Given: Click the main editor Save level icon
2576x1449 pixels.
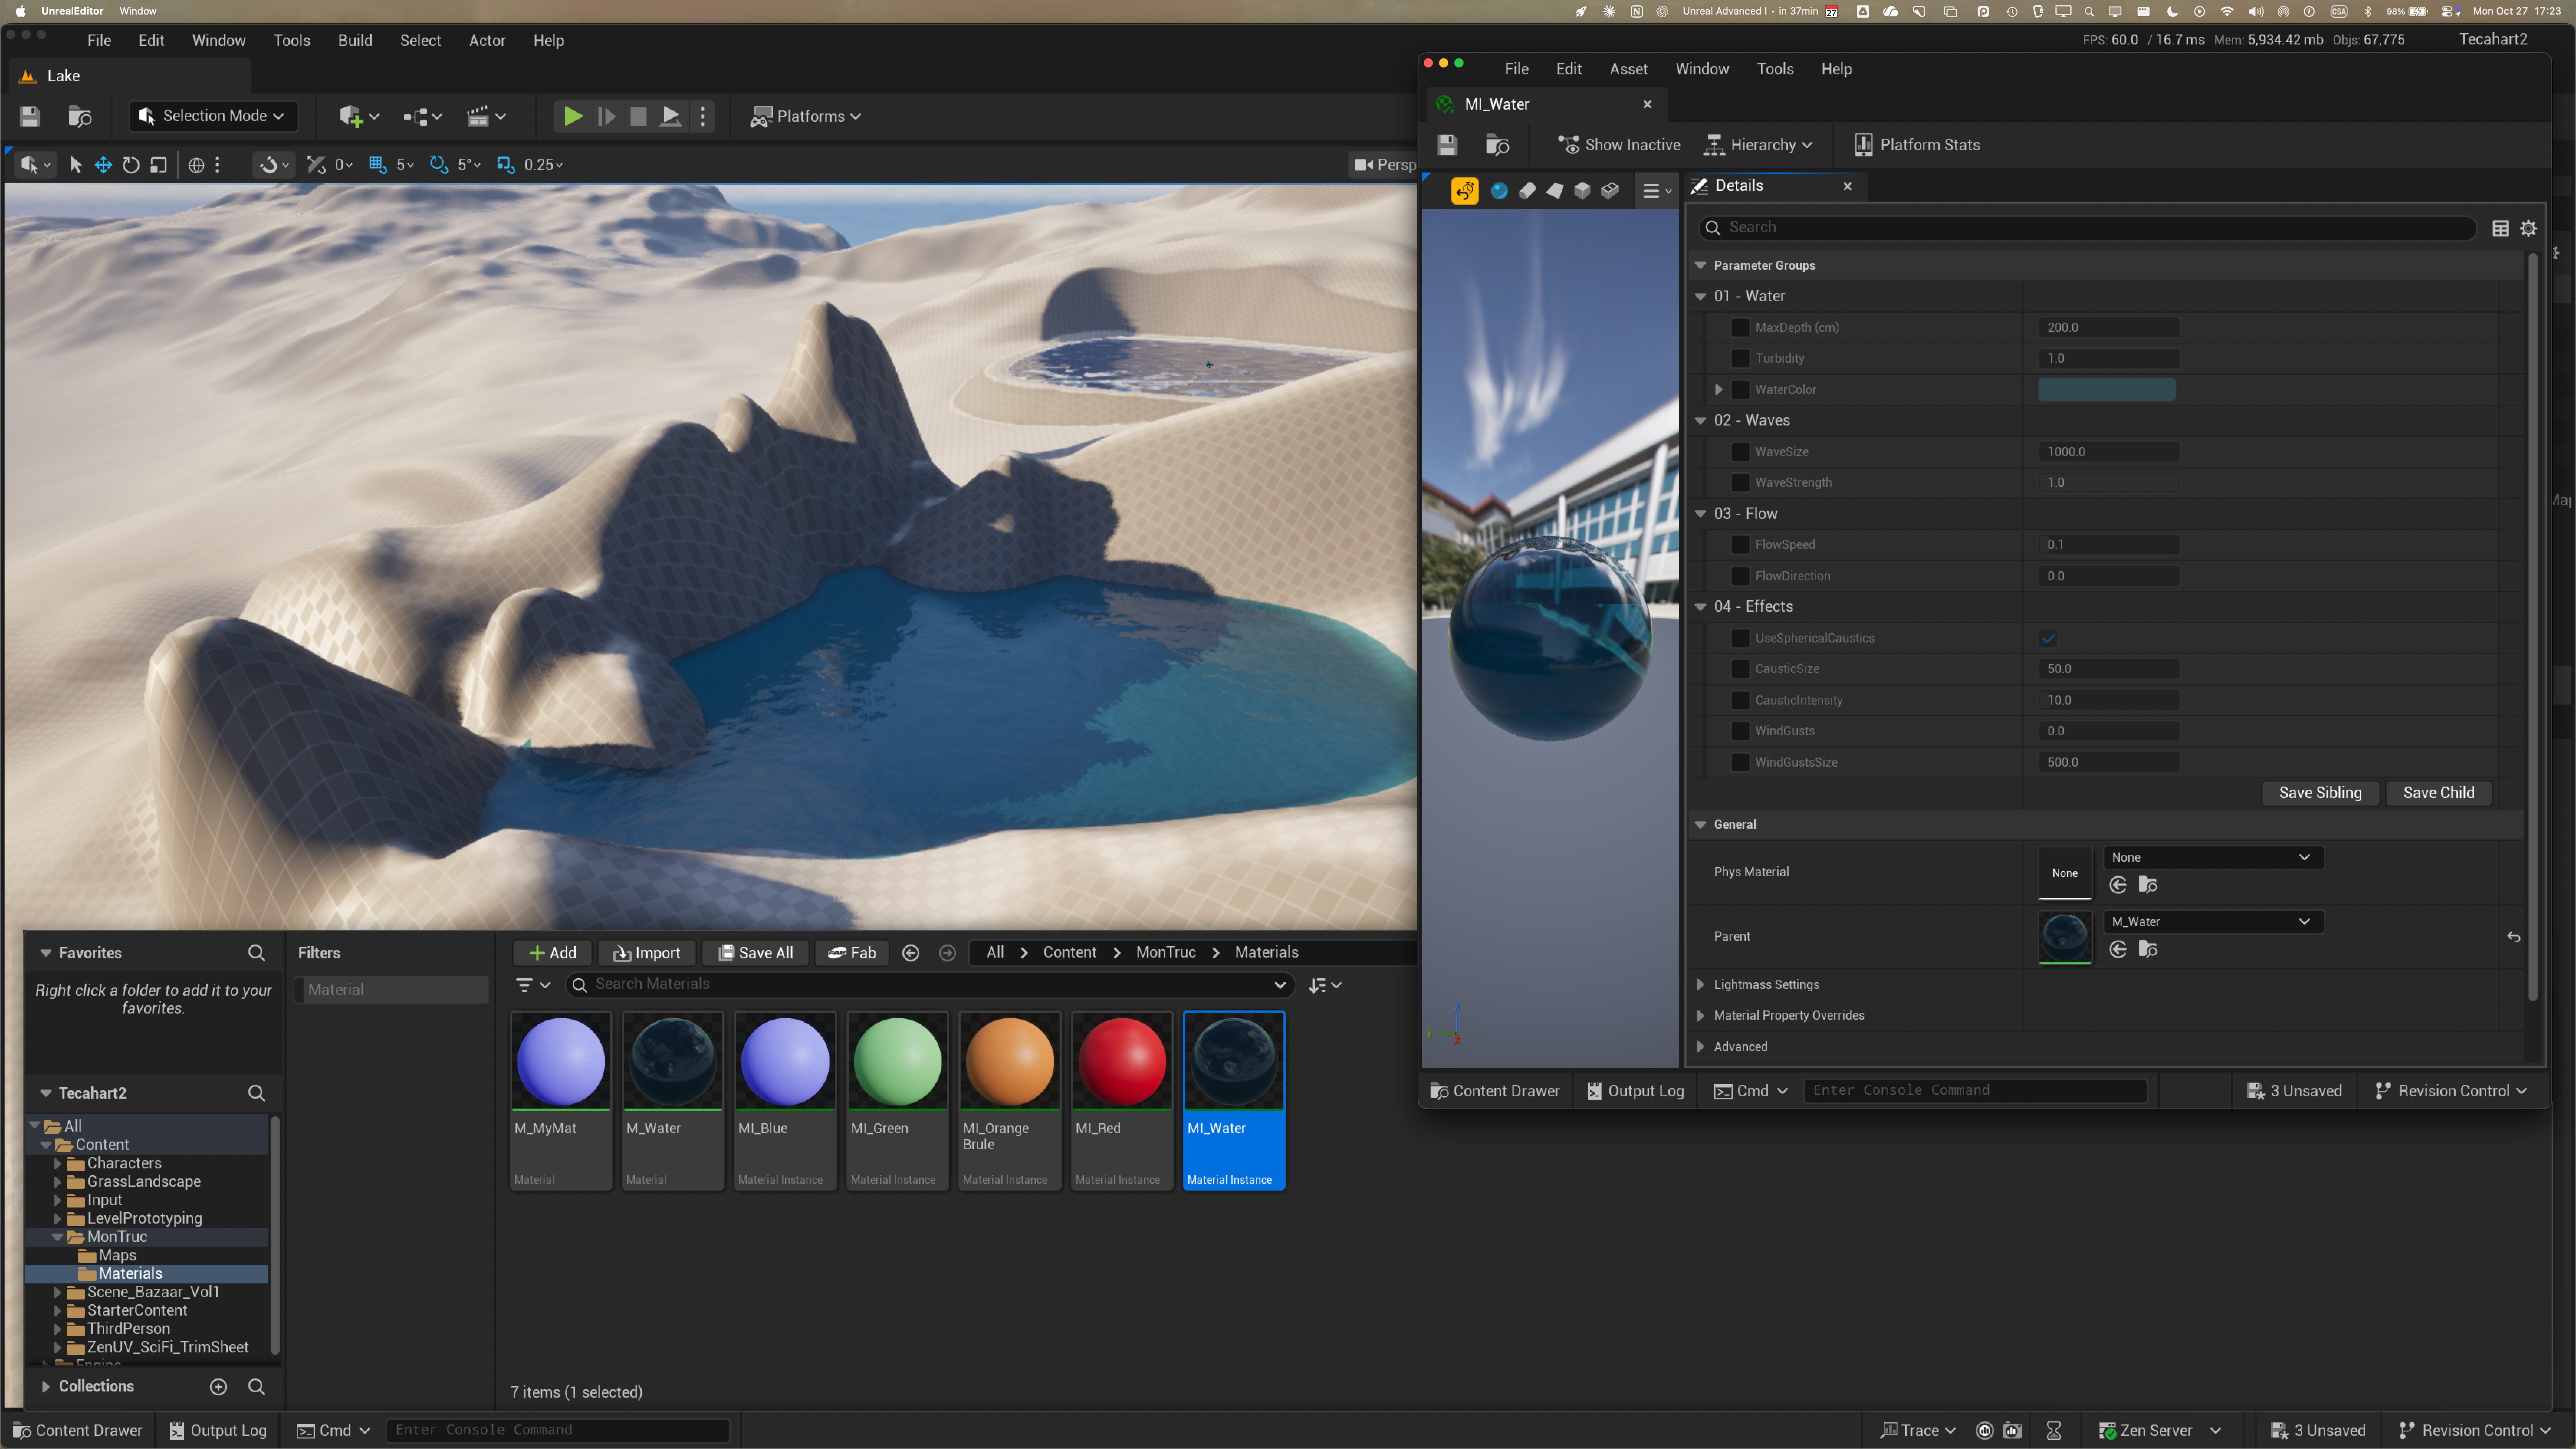Looking at the screenshot, I should (30, 116).
